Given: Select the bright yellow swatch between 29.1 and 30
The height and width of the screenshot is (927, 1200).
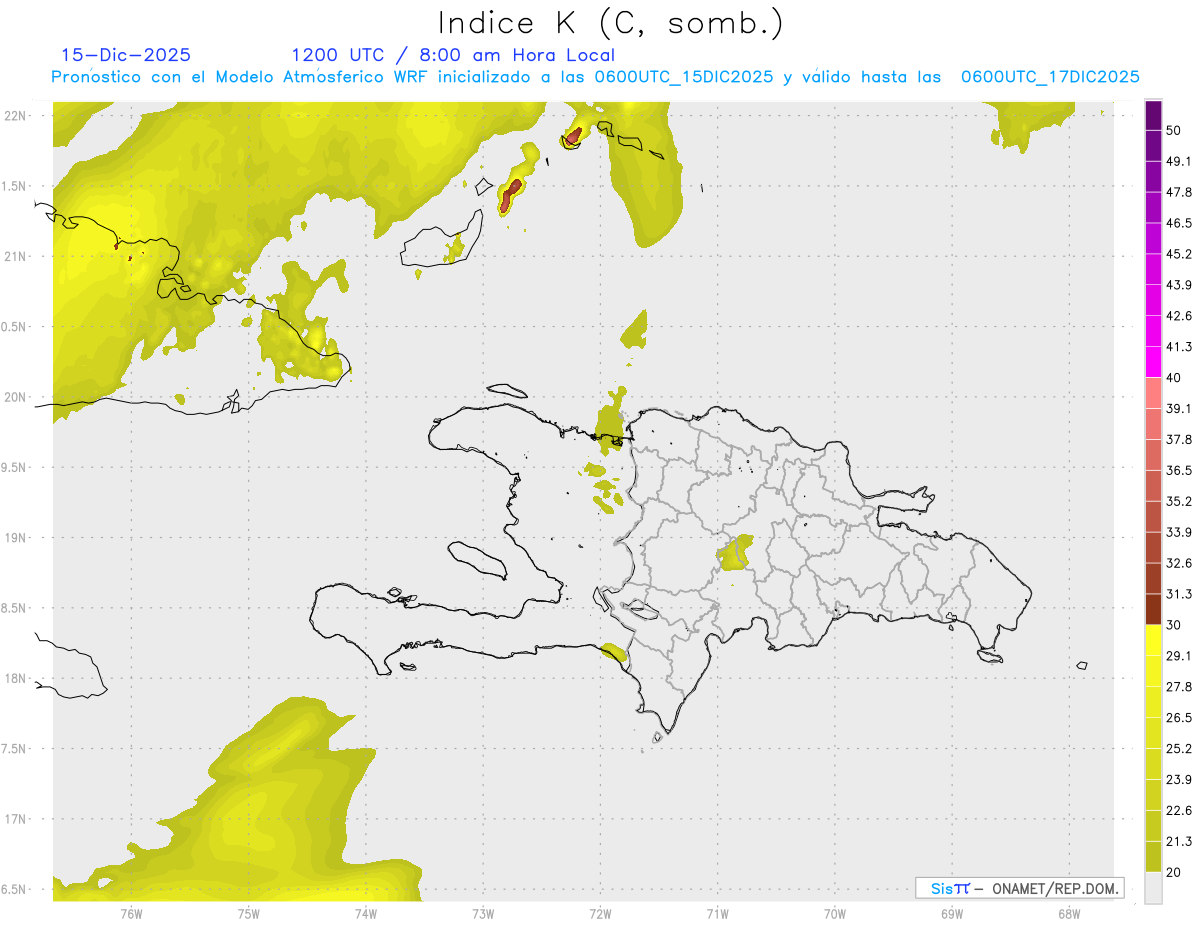Looking at the screenshot, I should [x=1153, y=640].
